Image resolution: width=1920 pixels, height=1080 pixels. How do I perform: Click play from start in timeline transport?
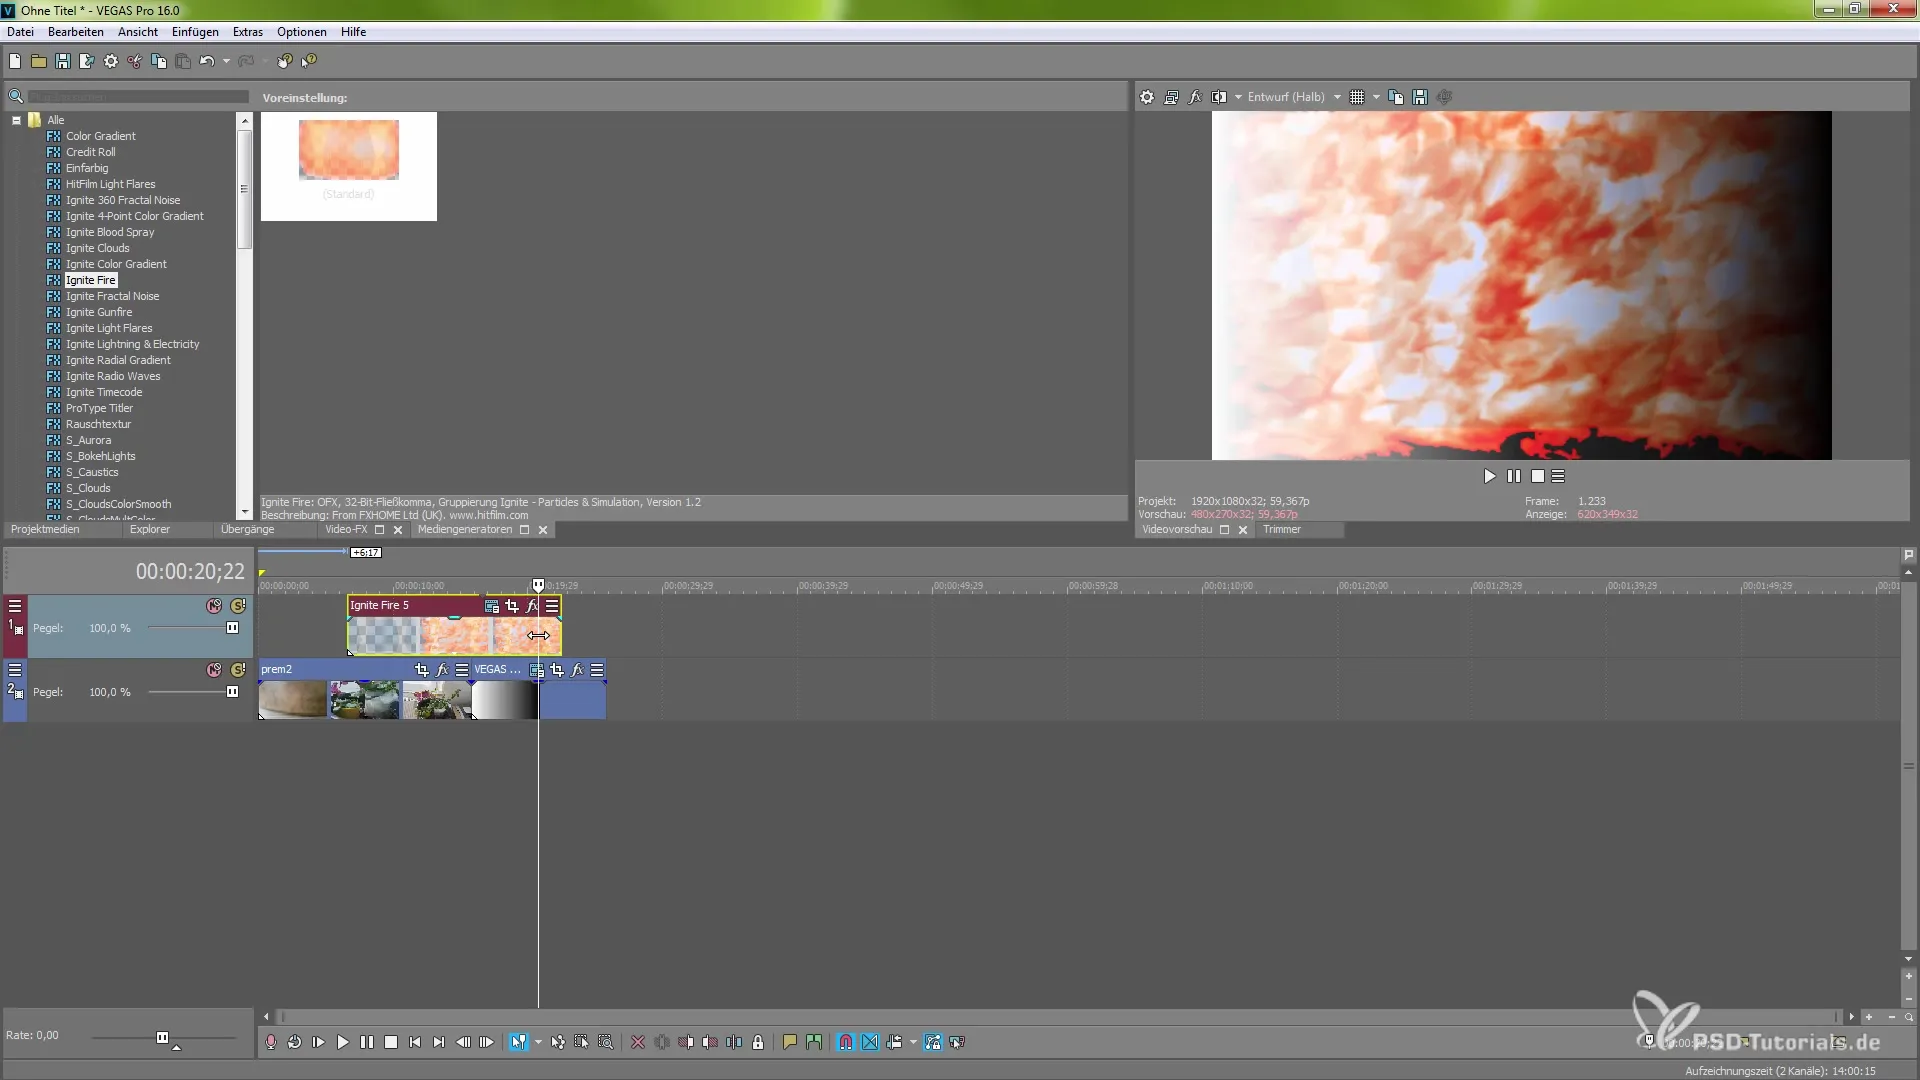tap(319, 1042)
